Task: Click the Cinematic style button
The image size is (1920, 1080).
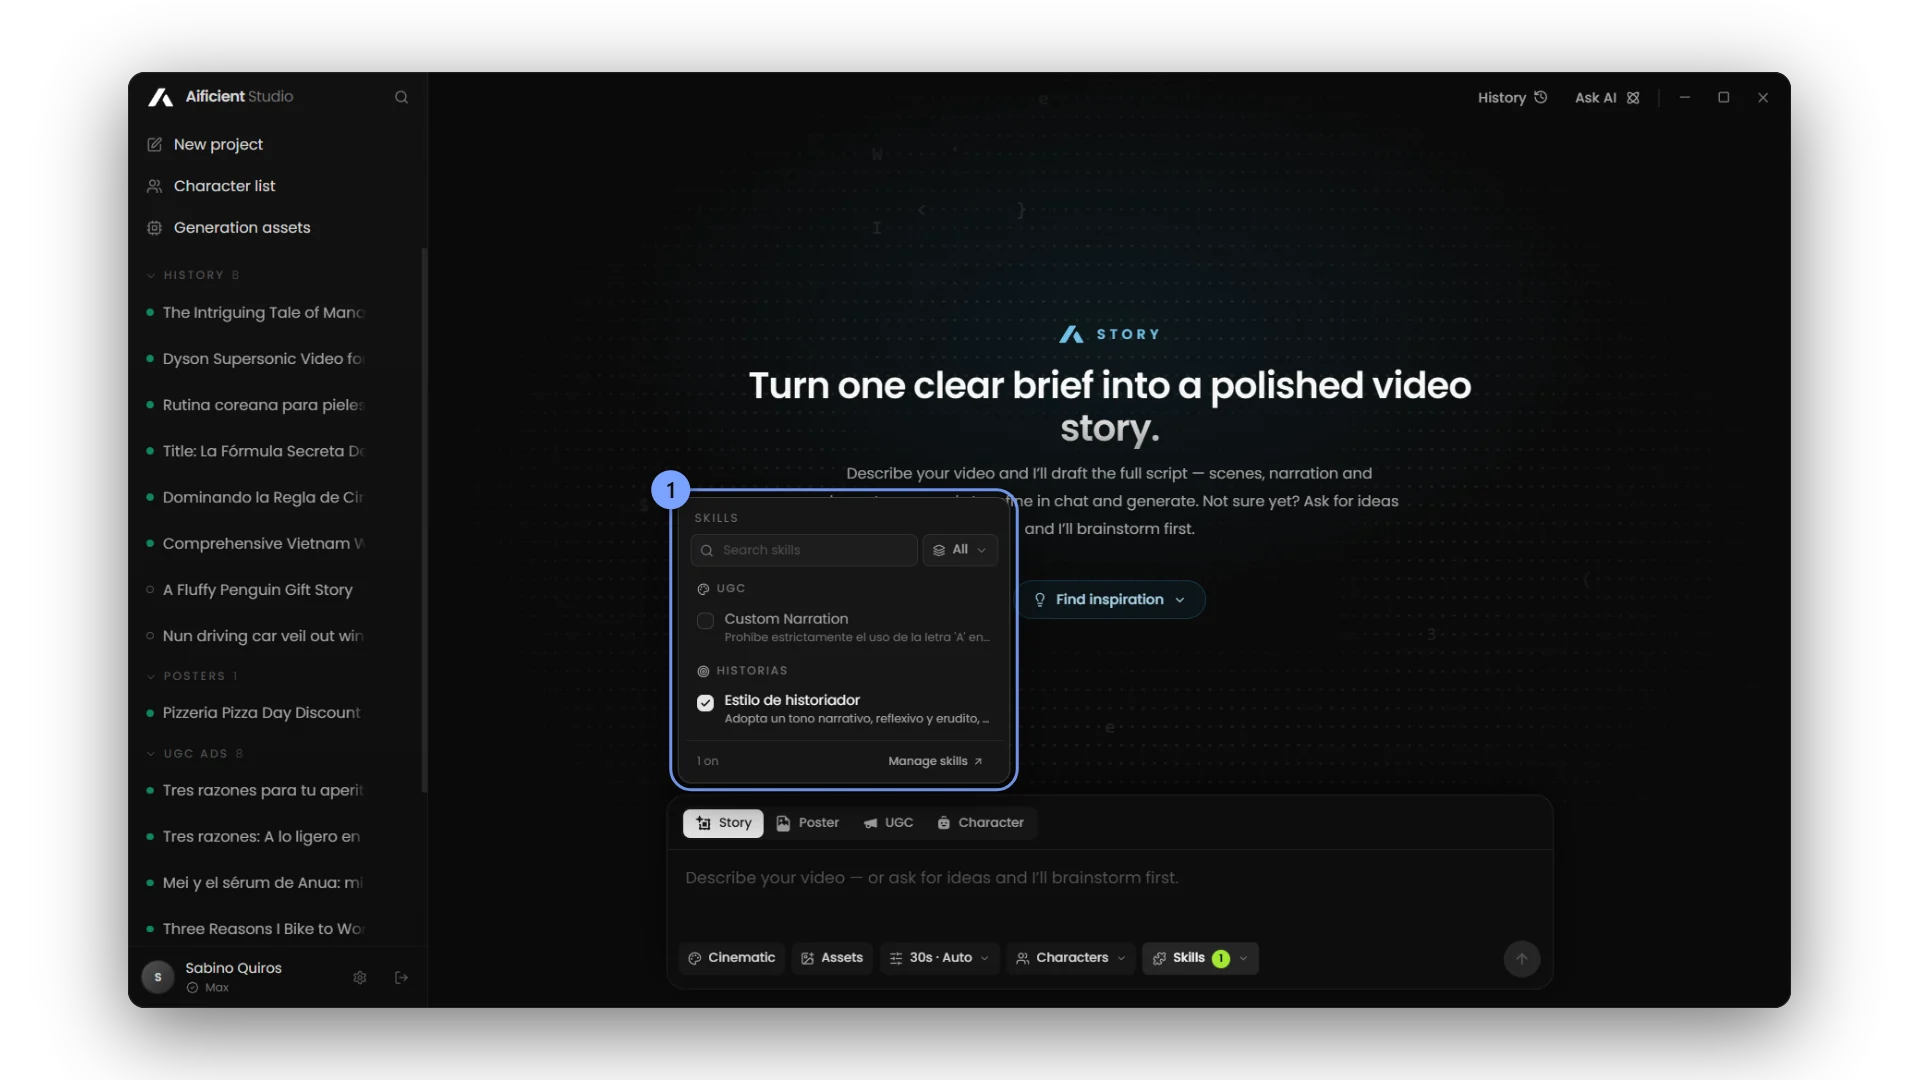Action: 732,958
